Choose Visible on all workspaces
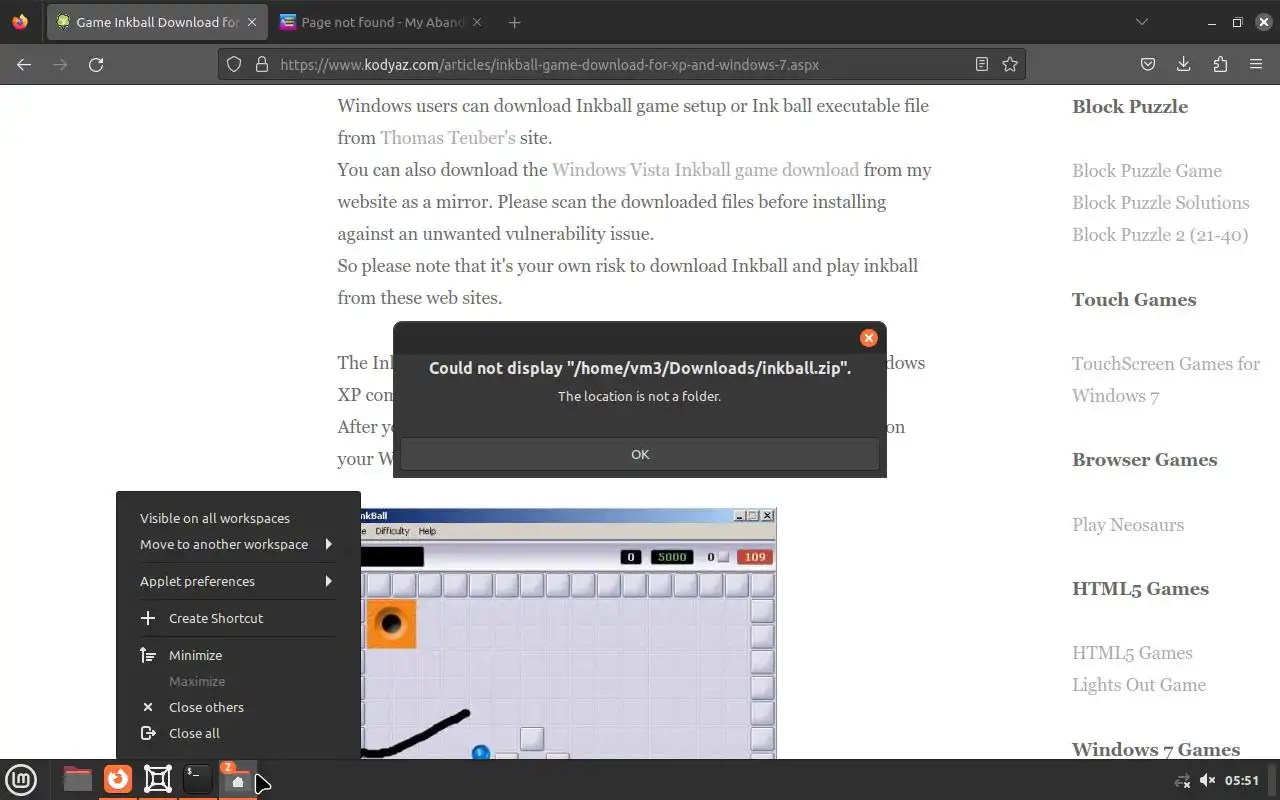The width and height of the screenshot is (1280, 800). coord(238,518)
